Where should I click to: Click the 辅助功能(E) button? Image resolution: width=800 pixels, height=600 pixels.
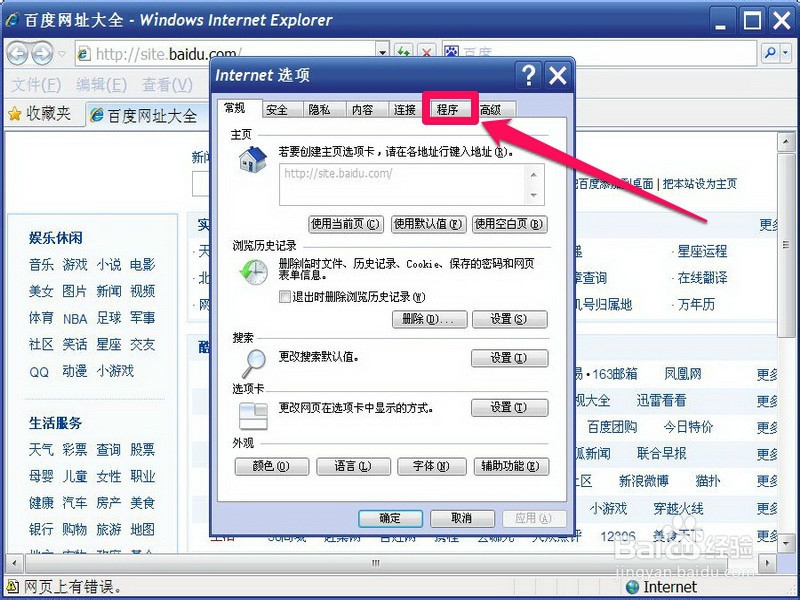pos(511,466)
